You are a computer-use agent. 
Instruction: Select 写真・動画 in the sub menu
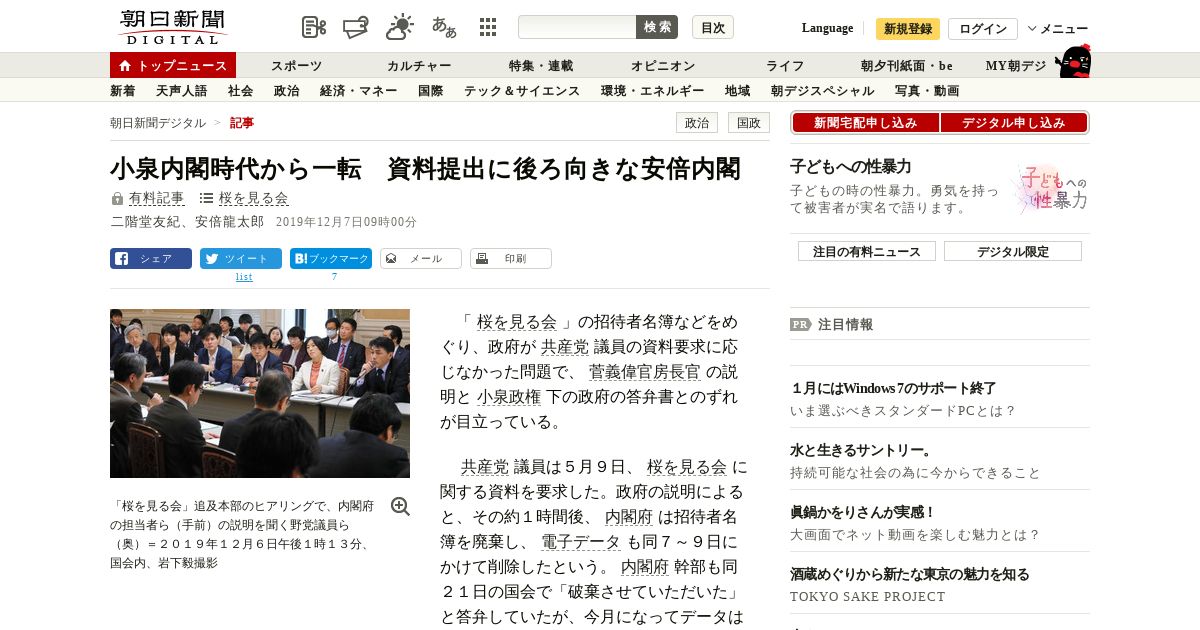click(x=927, y=90)
